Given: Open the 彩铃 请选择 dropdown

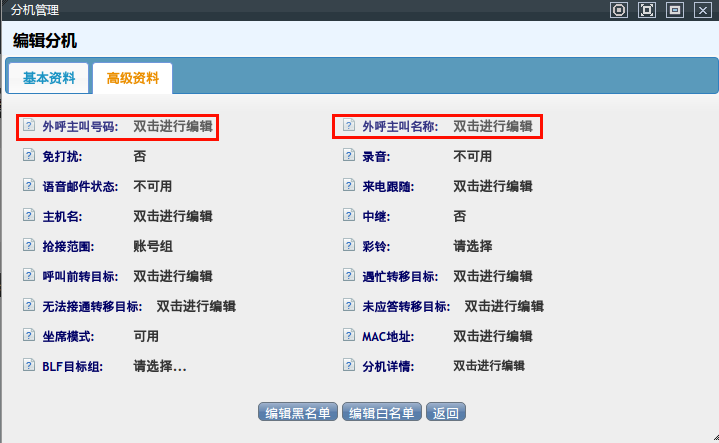Looking at the screenshot, I should tap(472, 246).
